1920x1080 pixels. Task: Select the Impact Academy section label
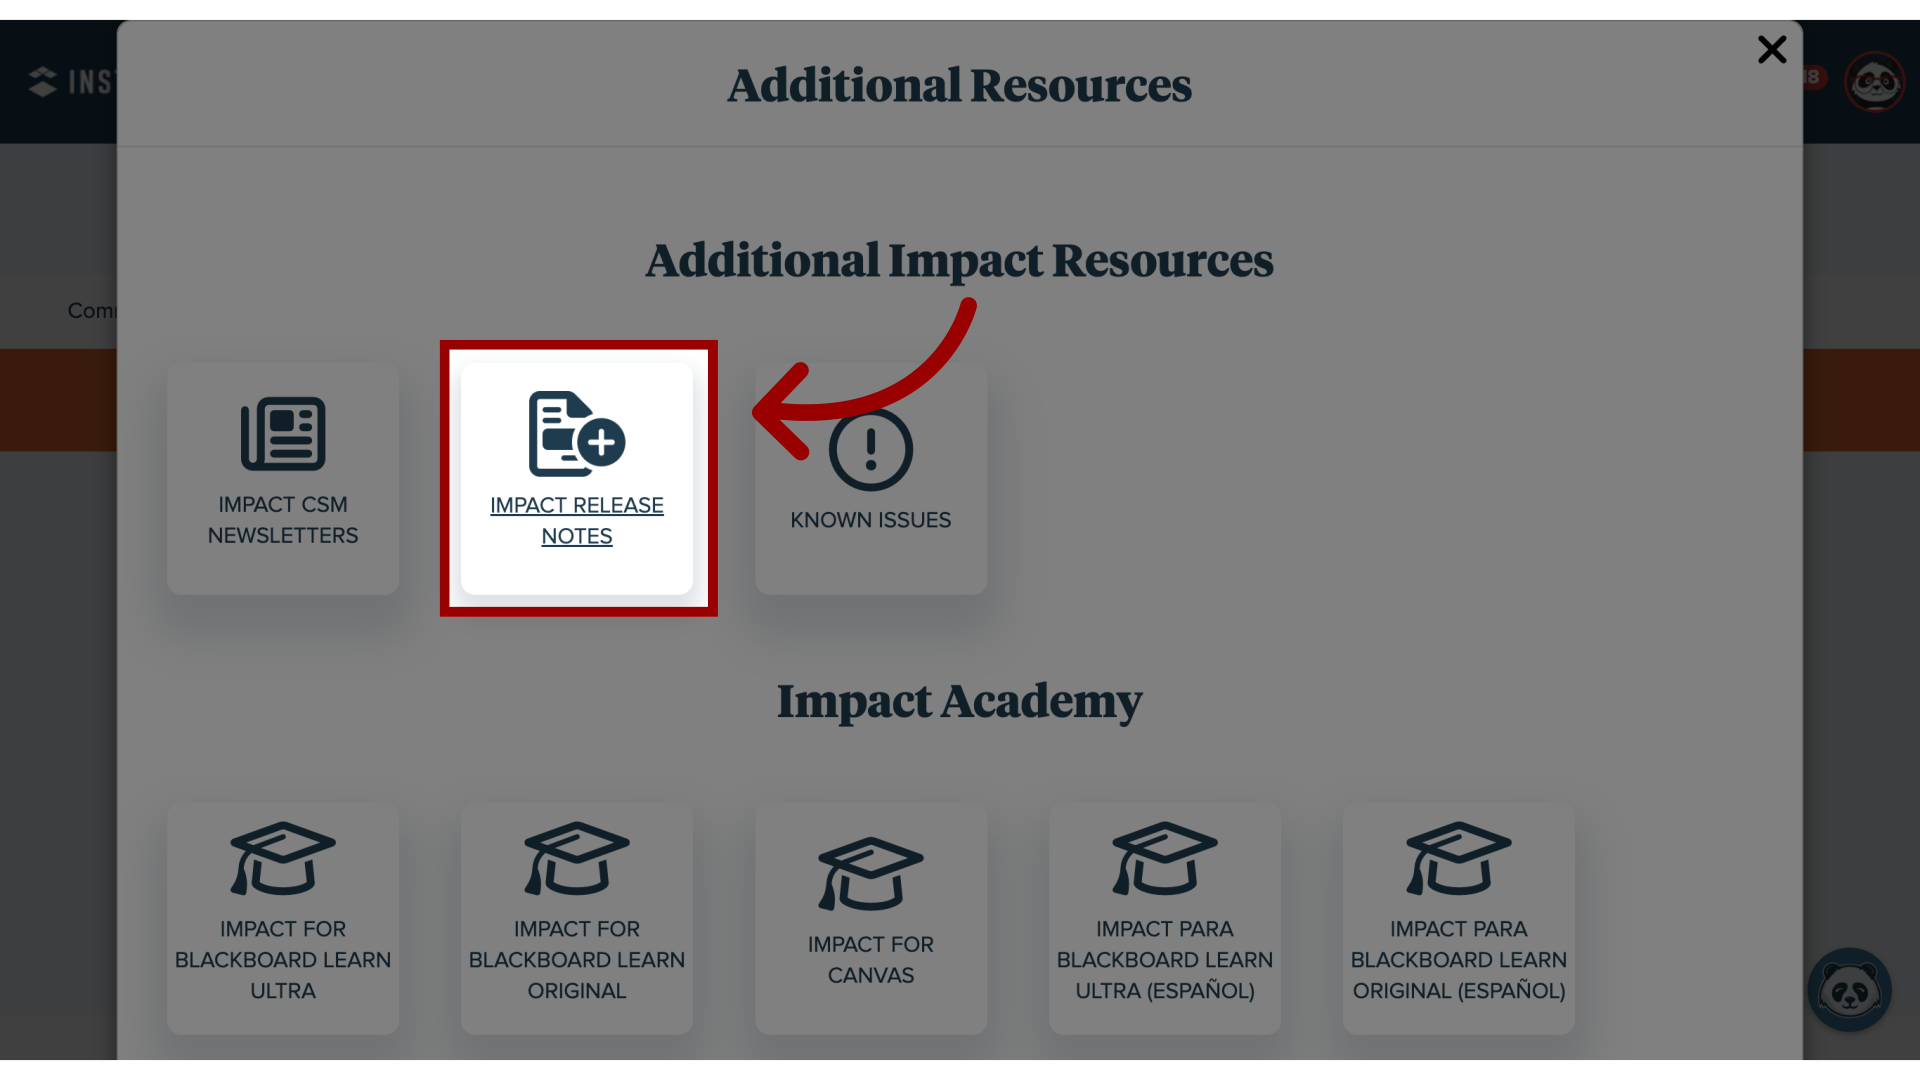coord(959,702)
